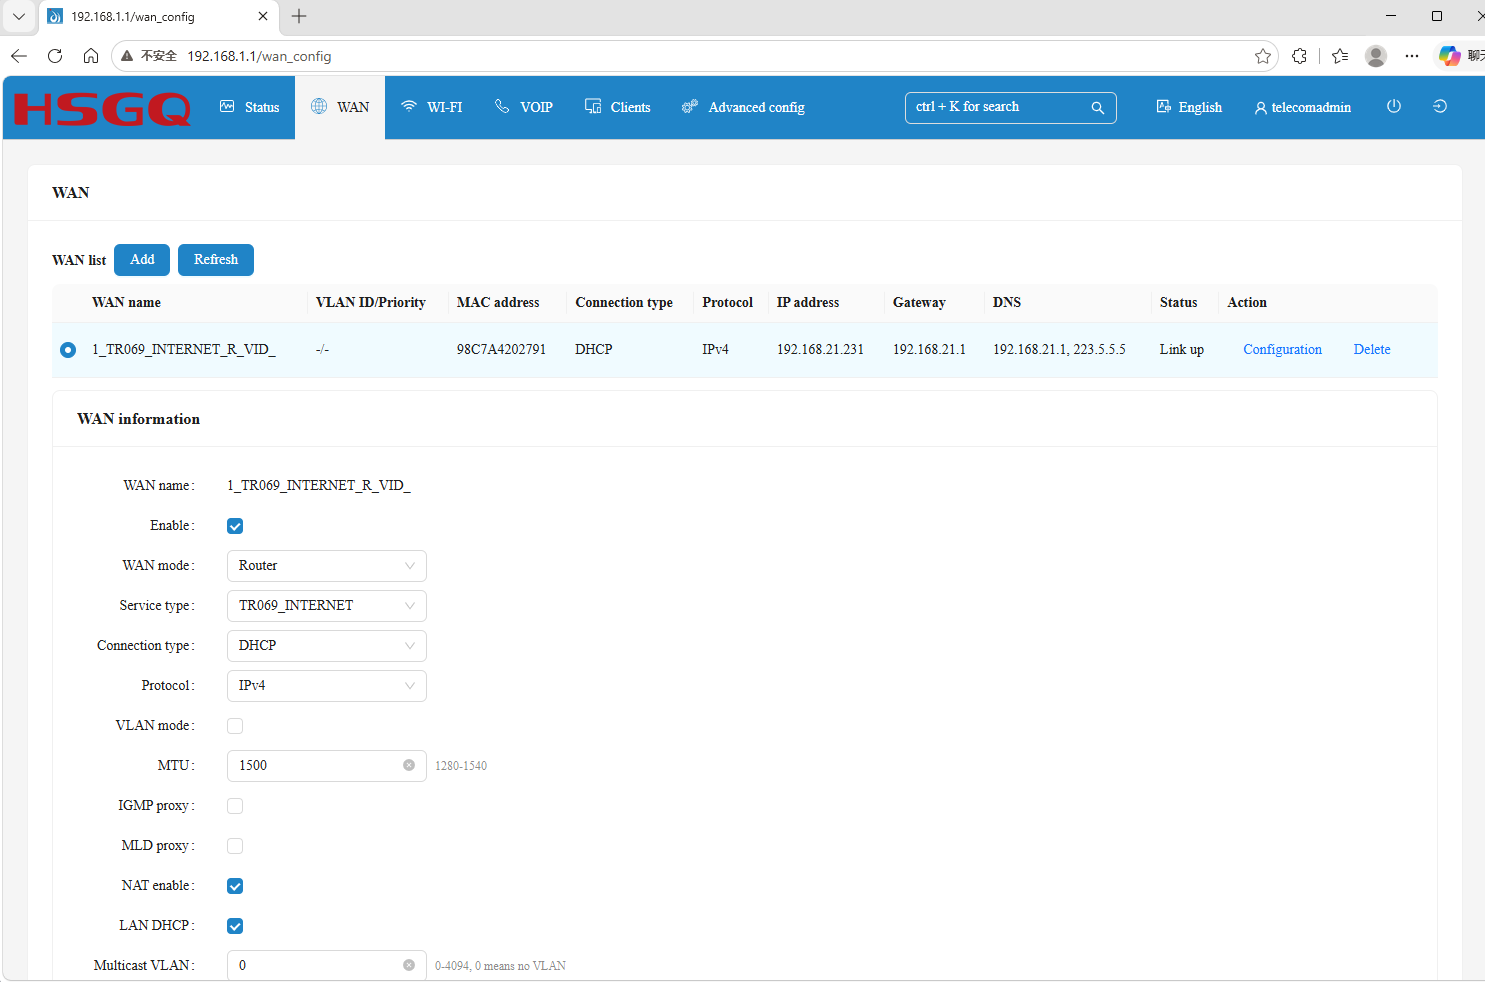The width and height of the screenshot is (1485, 982).
Task: Click the browser profile avatar
Action: pos(1376,56)
